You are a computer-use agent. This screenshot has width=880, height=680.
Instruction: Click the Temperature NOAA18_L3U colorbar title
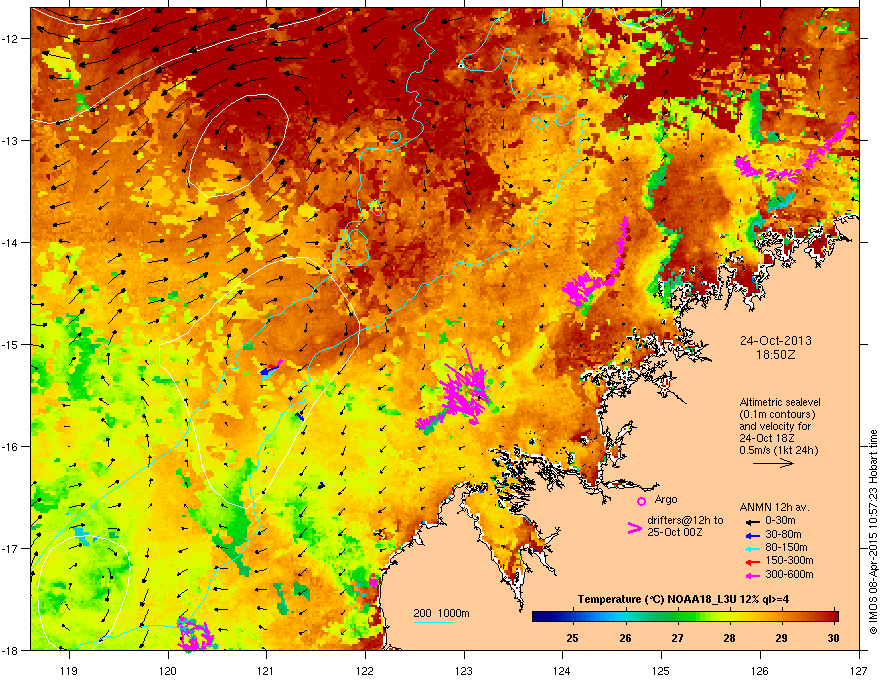[x=683, y=599]
